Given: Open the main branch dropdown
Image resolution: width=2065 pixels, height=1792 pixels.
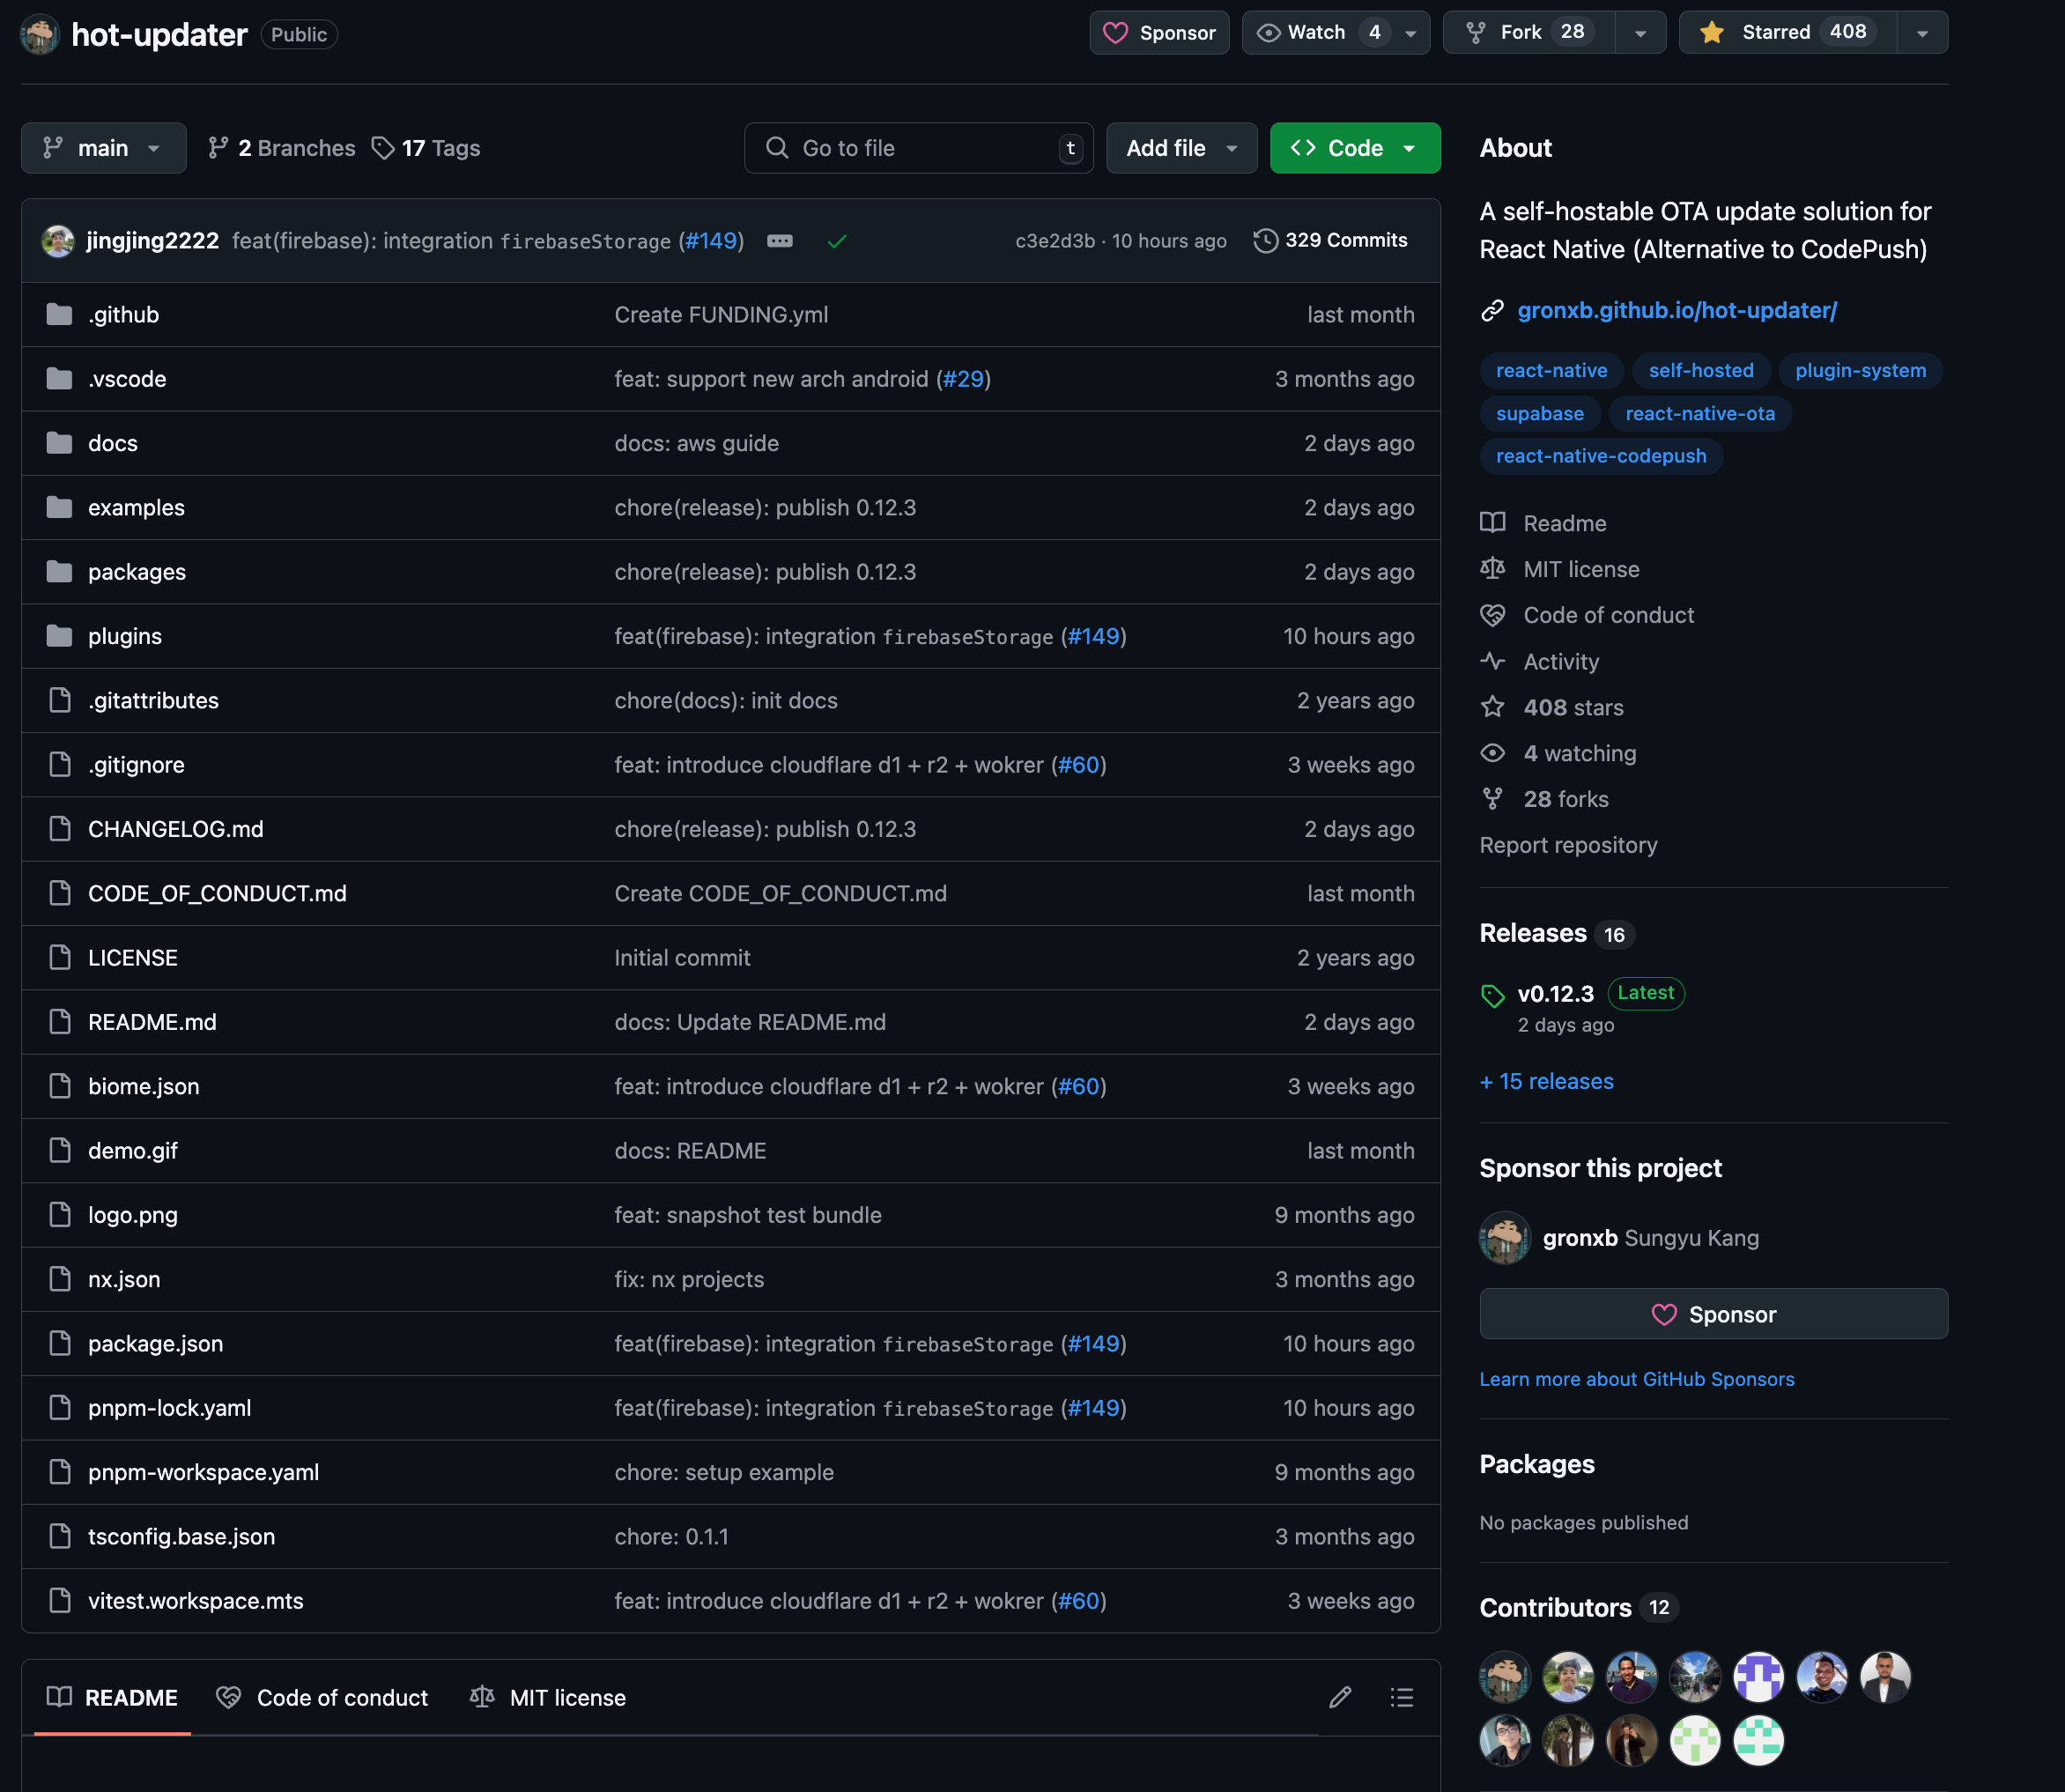Looking at the screenshot, I should tap(103, 148).
